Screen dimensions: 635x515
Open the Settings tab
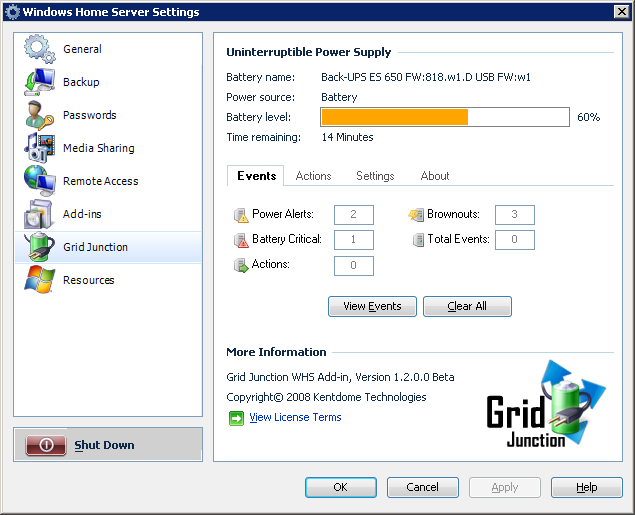coord(375,176)
